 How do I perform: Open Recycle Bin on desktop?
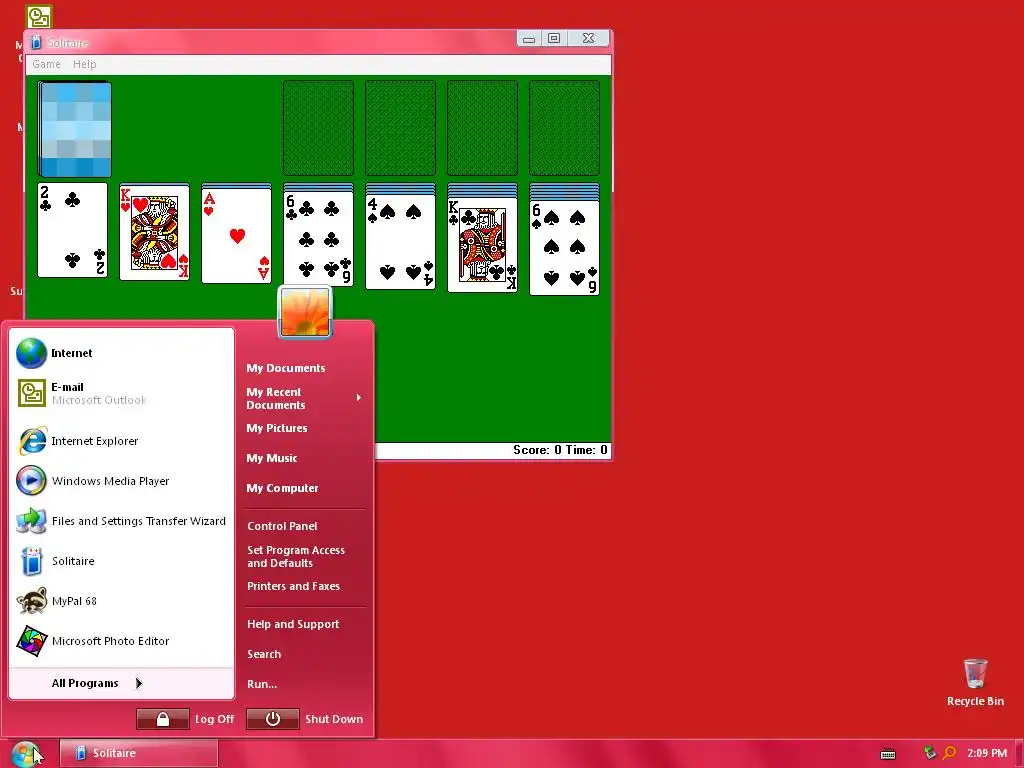pos(975,682)
